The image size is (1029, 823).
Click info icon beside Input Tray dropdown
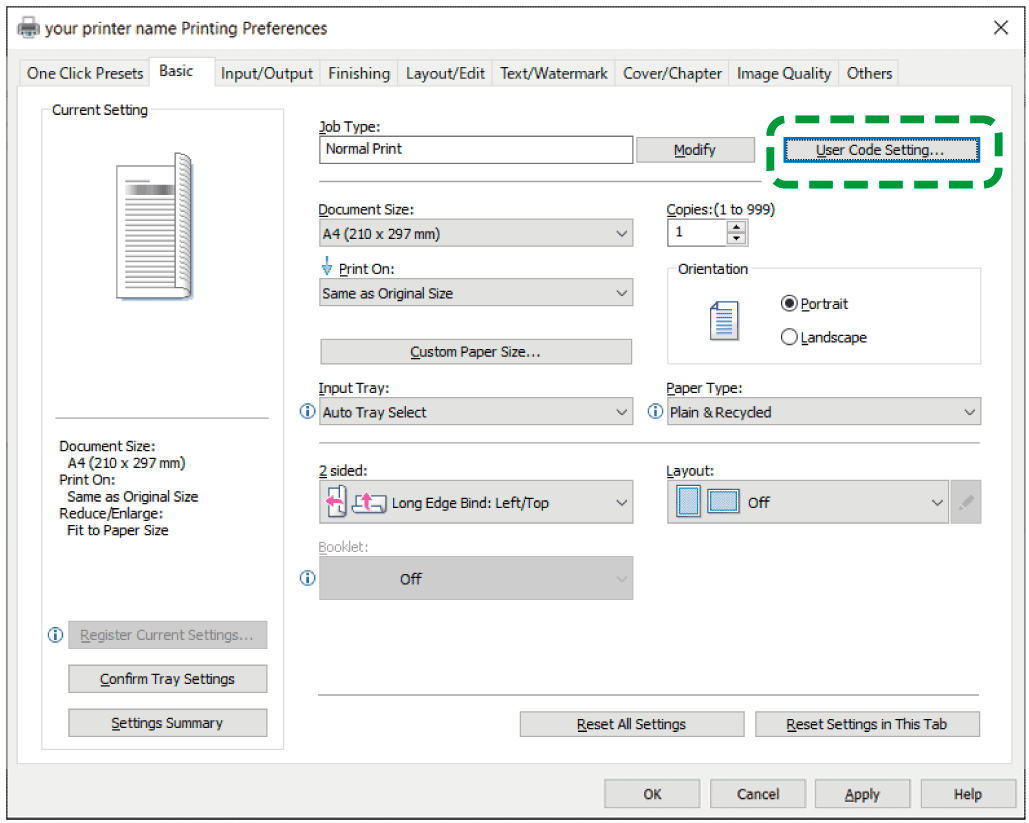coord(307,412)
